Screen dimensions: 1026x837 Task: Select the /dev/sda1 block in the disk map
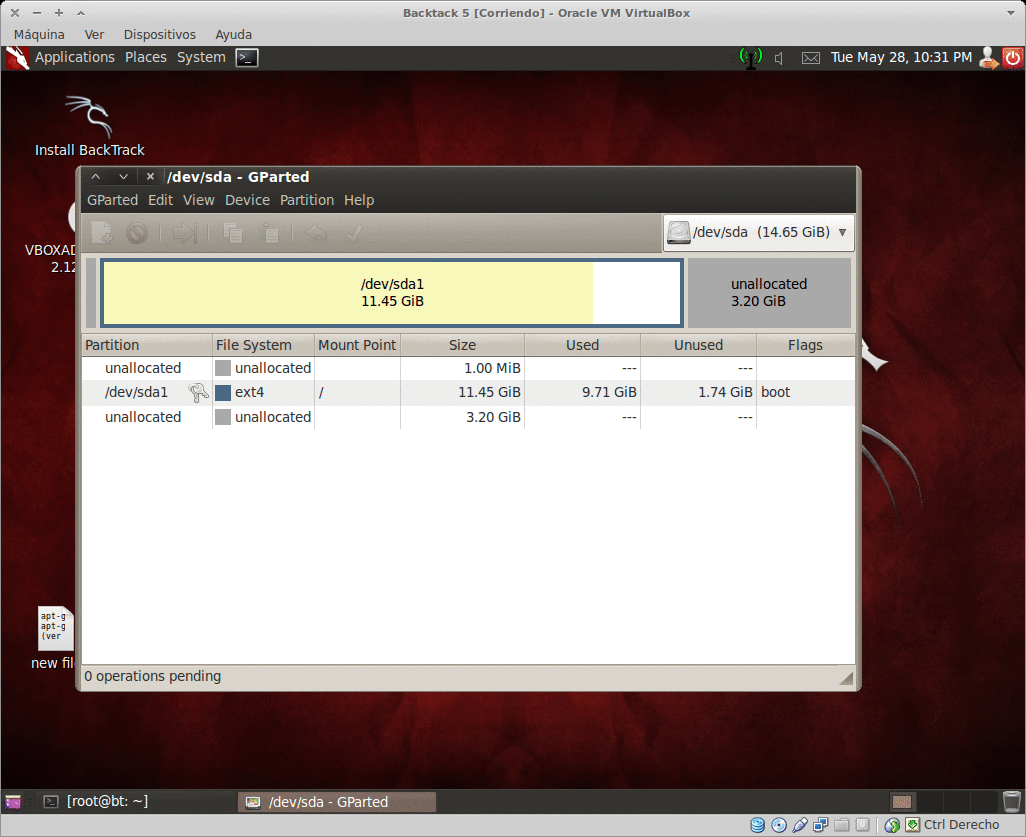392,293
